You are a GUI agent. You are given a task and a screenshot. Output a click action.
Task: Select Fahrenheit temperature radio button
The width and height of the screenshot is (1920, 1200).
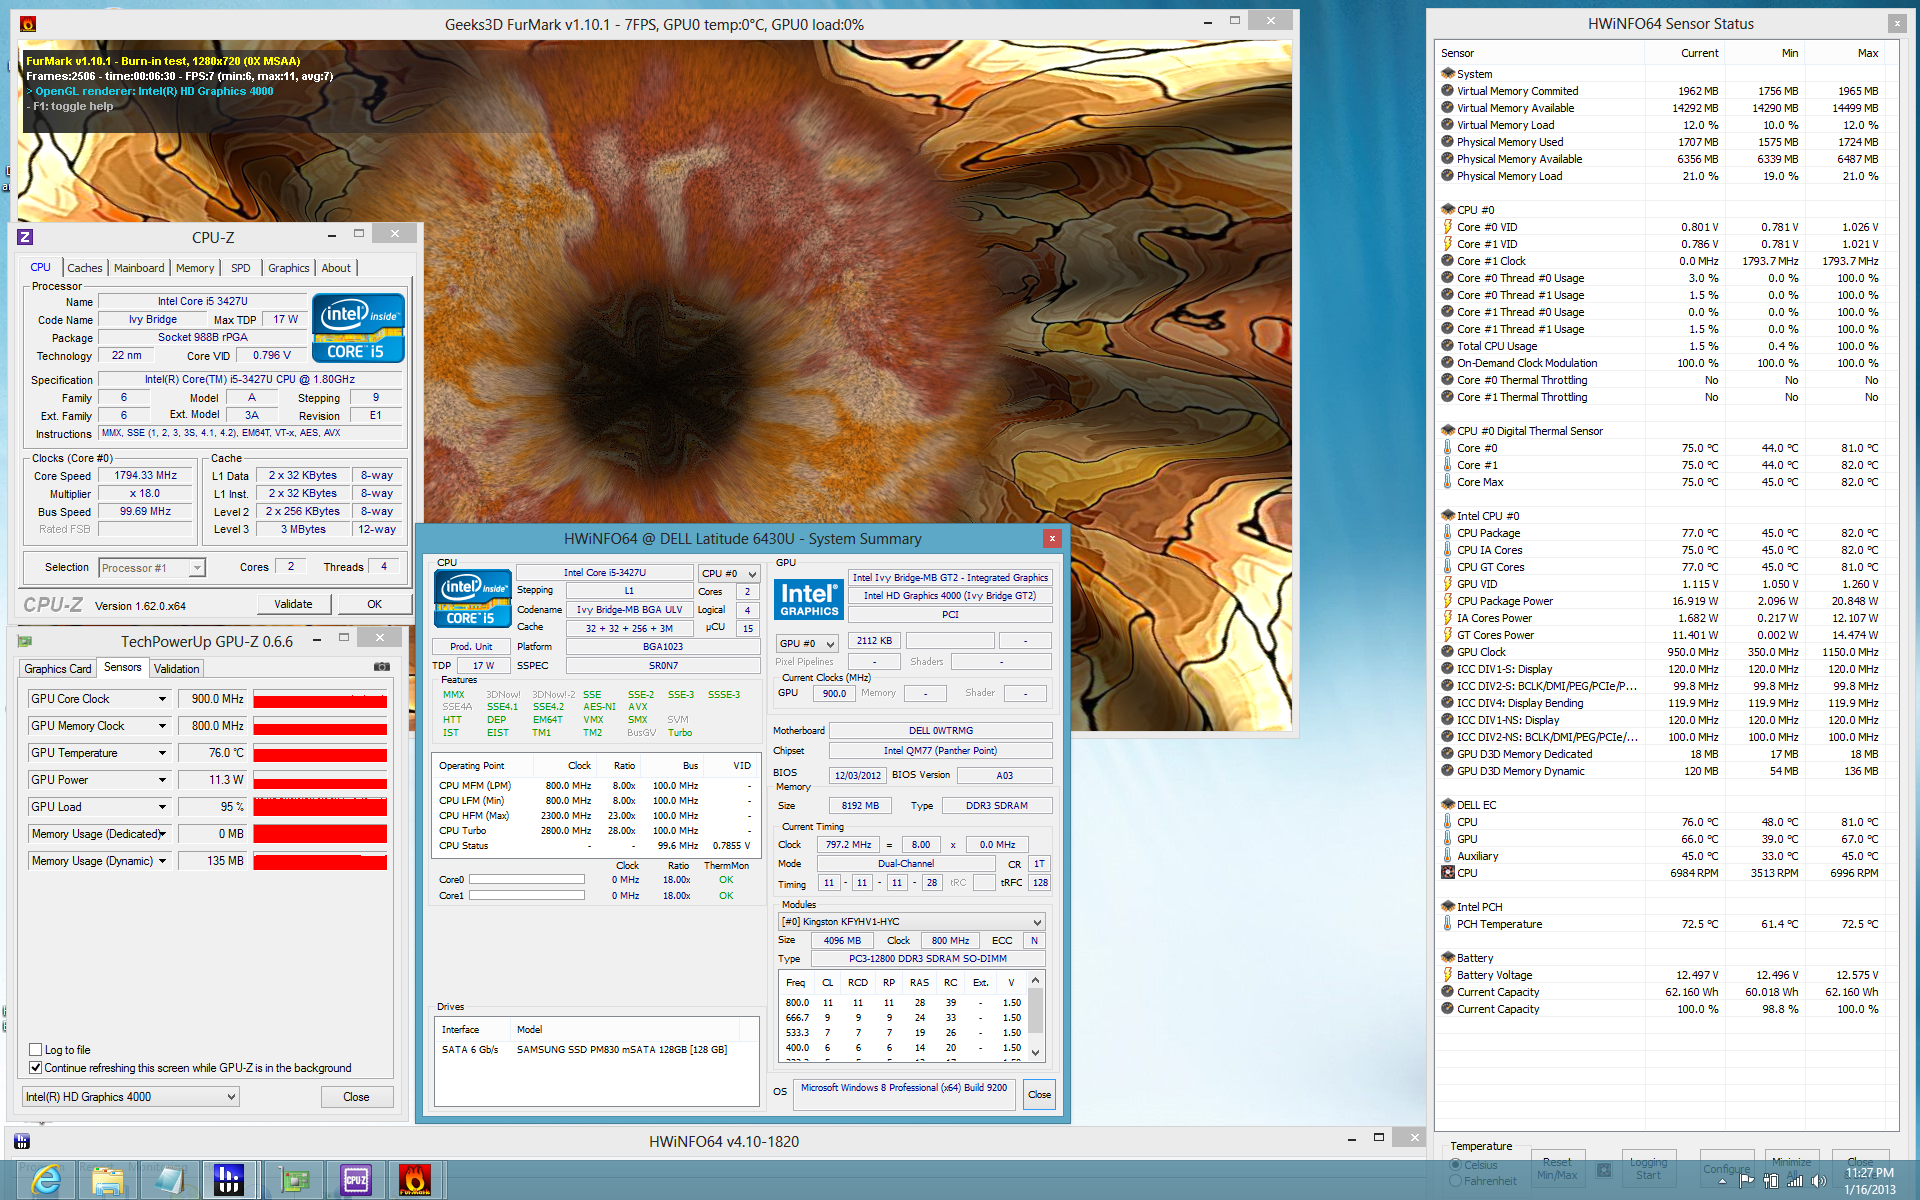pos(1456,1181)
